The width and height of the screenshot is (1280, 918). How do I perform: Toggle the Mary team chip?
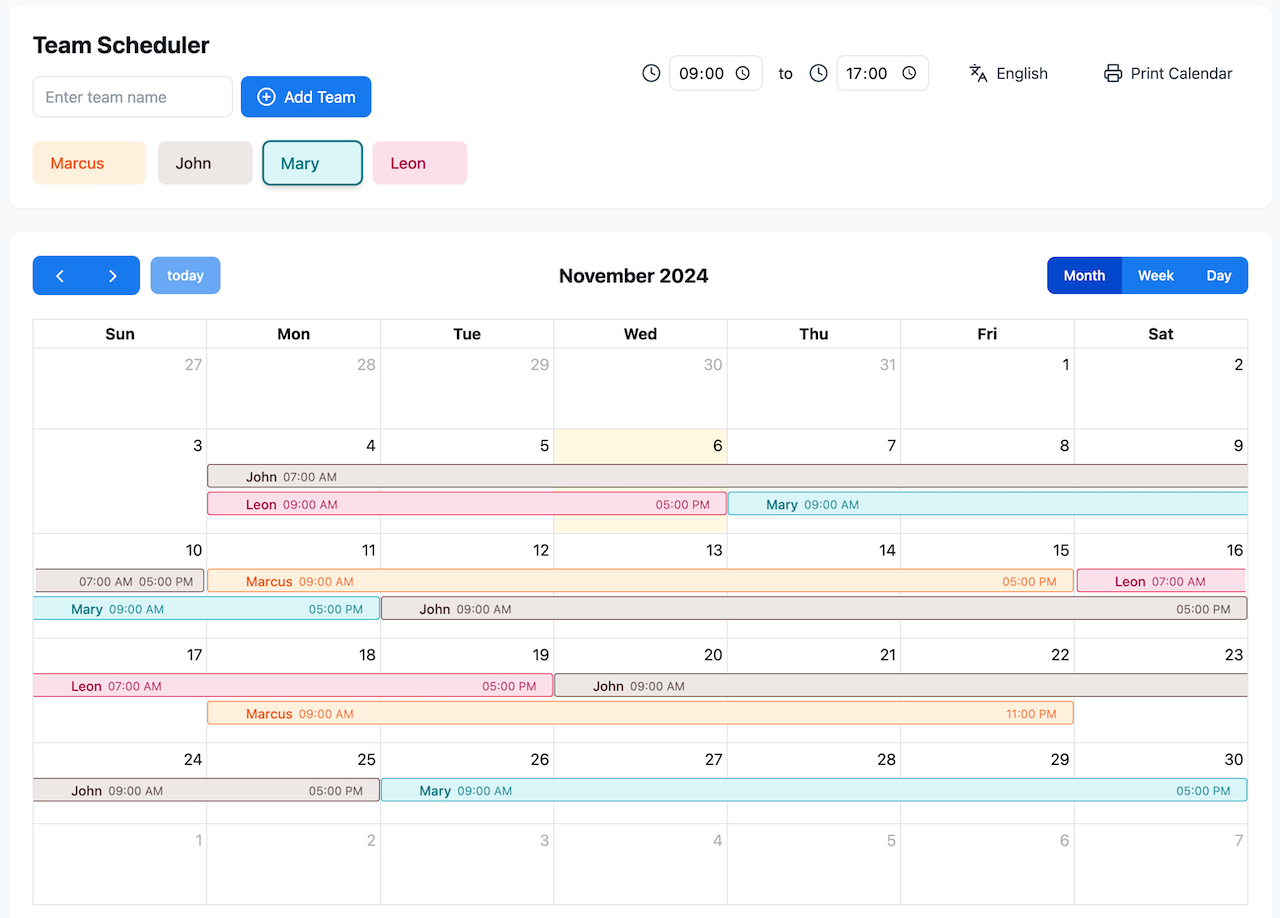(x=312, y=163)
